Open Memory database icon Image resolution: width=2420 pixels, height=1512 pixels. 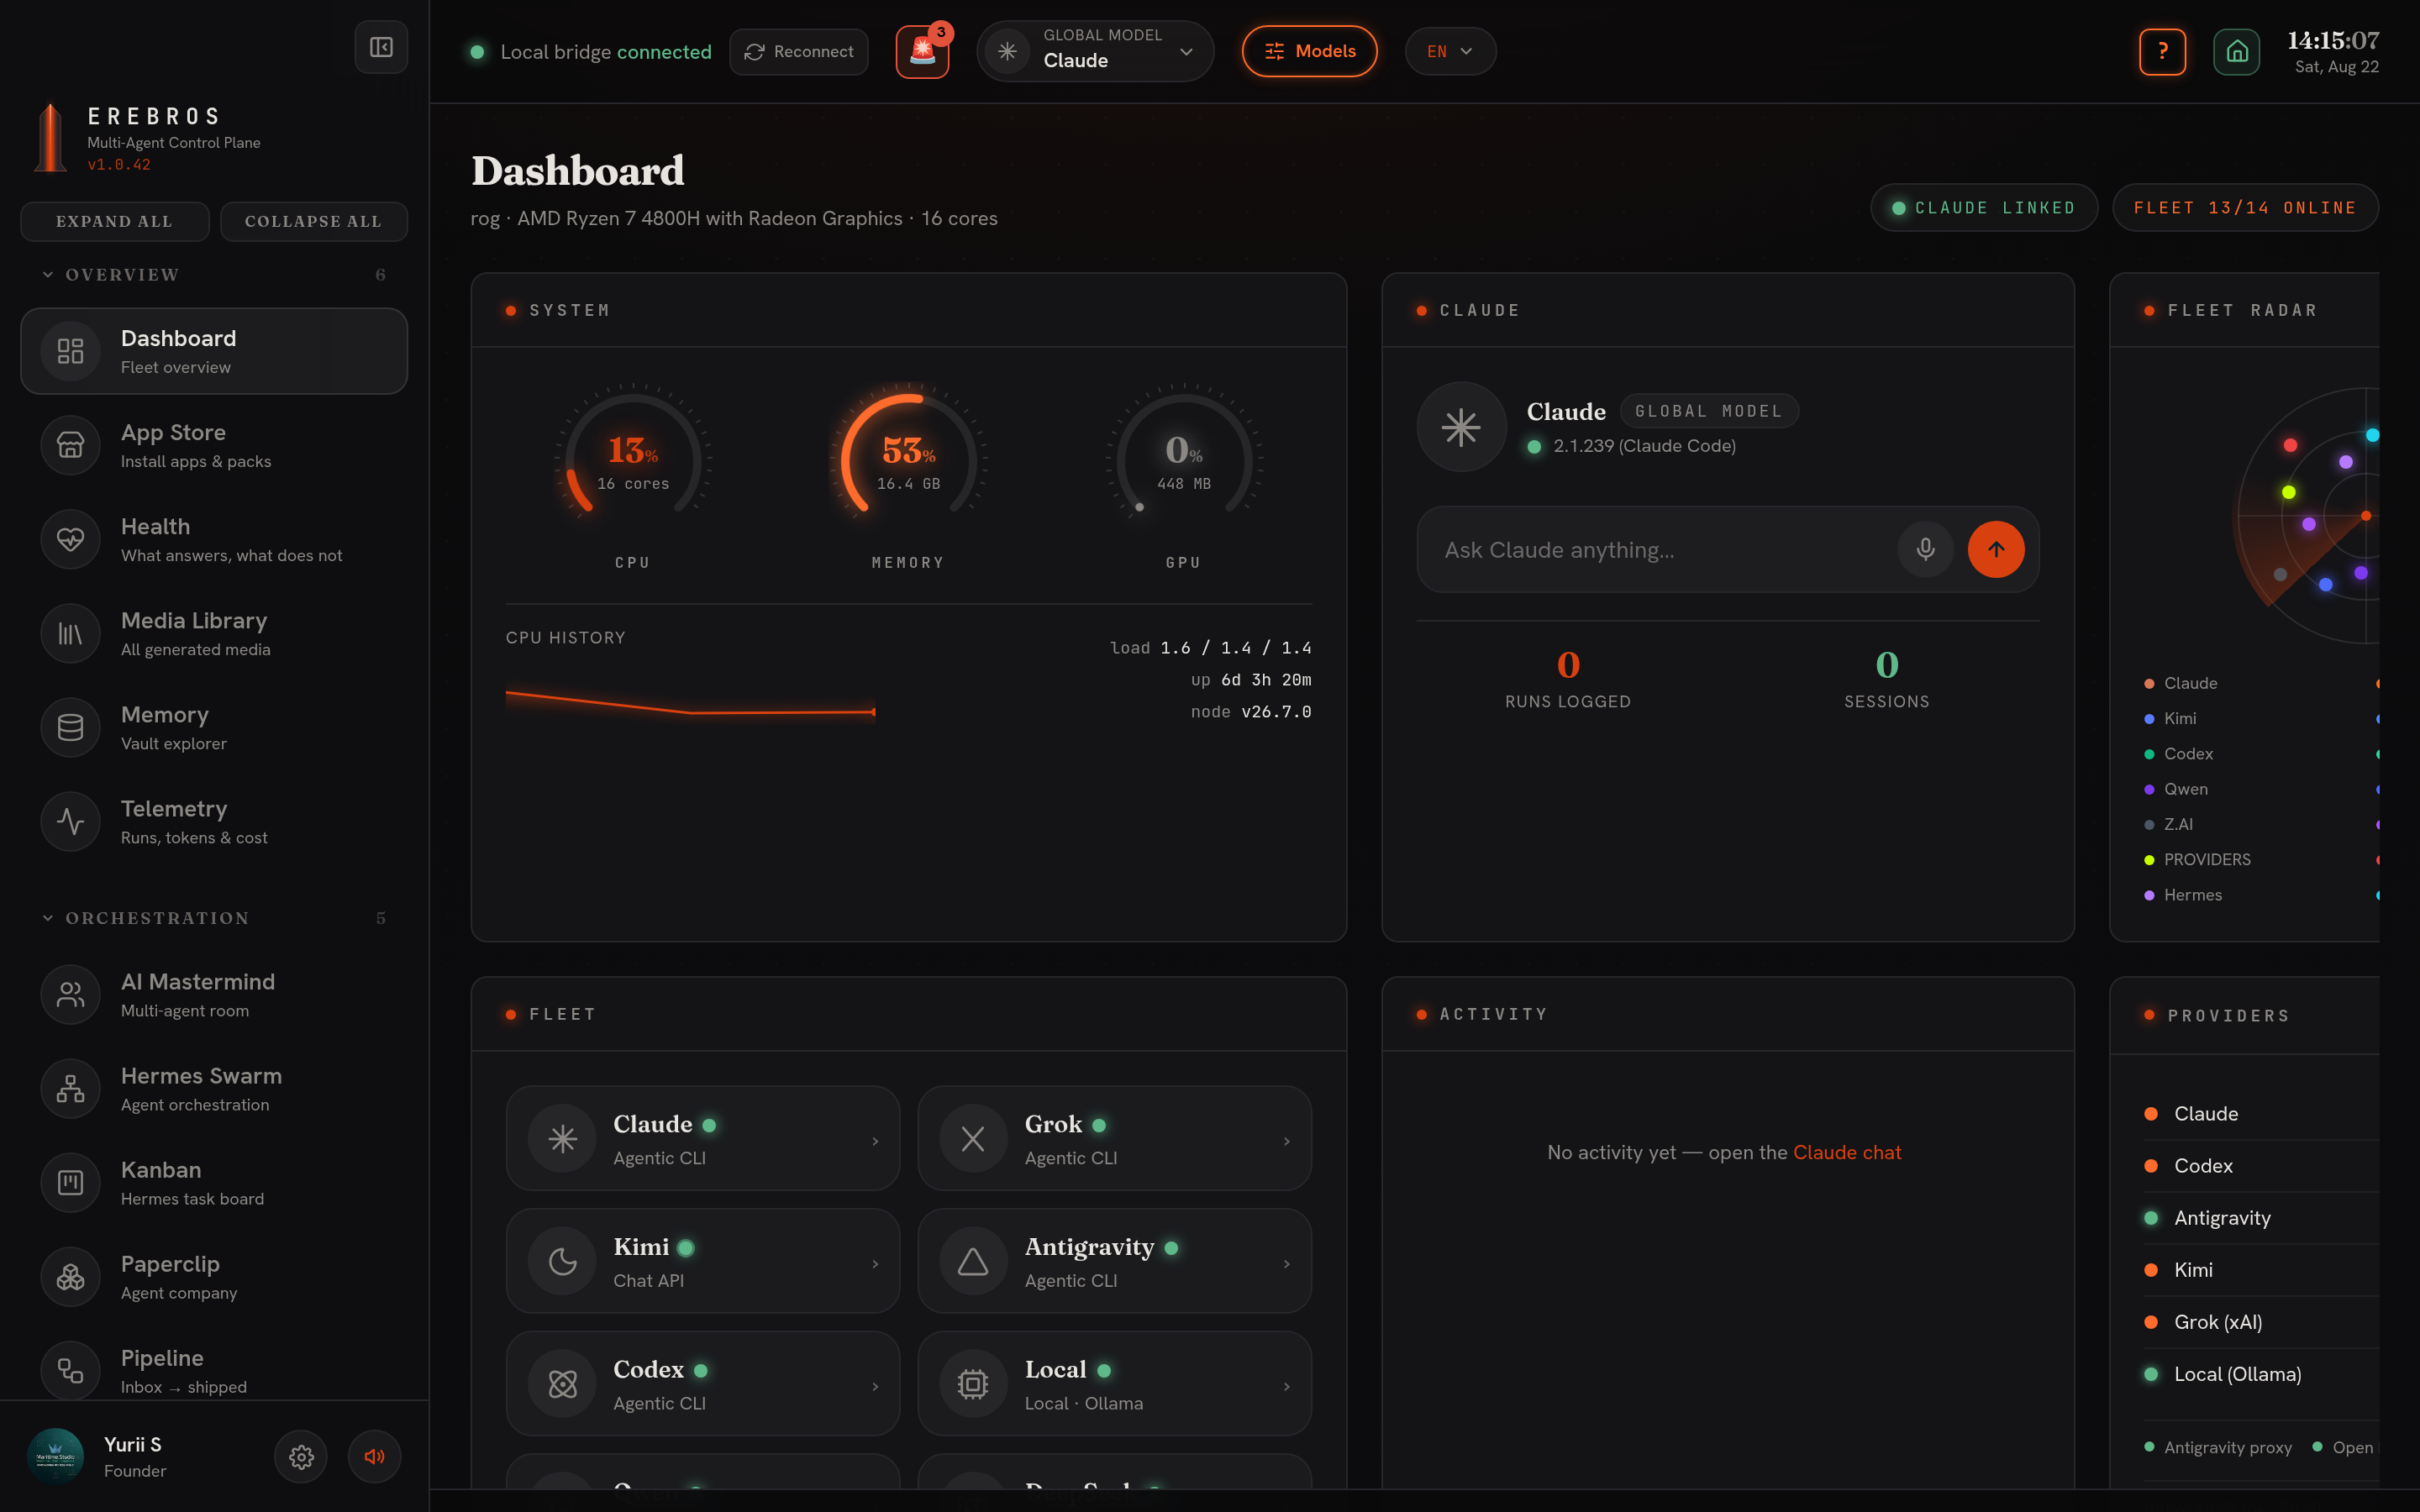pos(70,727)
